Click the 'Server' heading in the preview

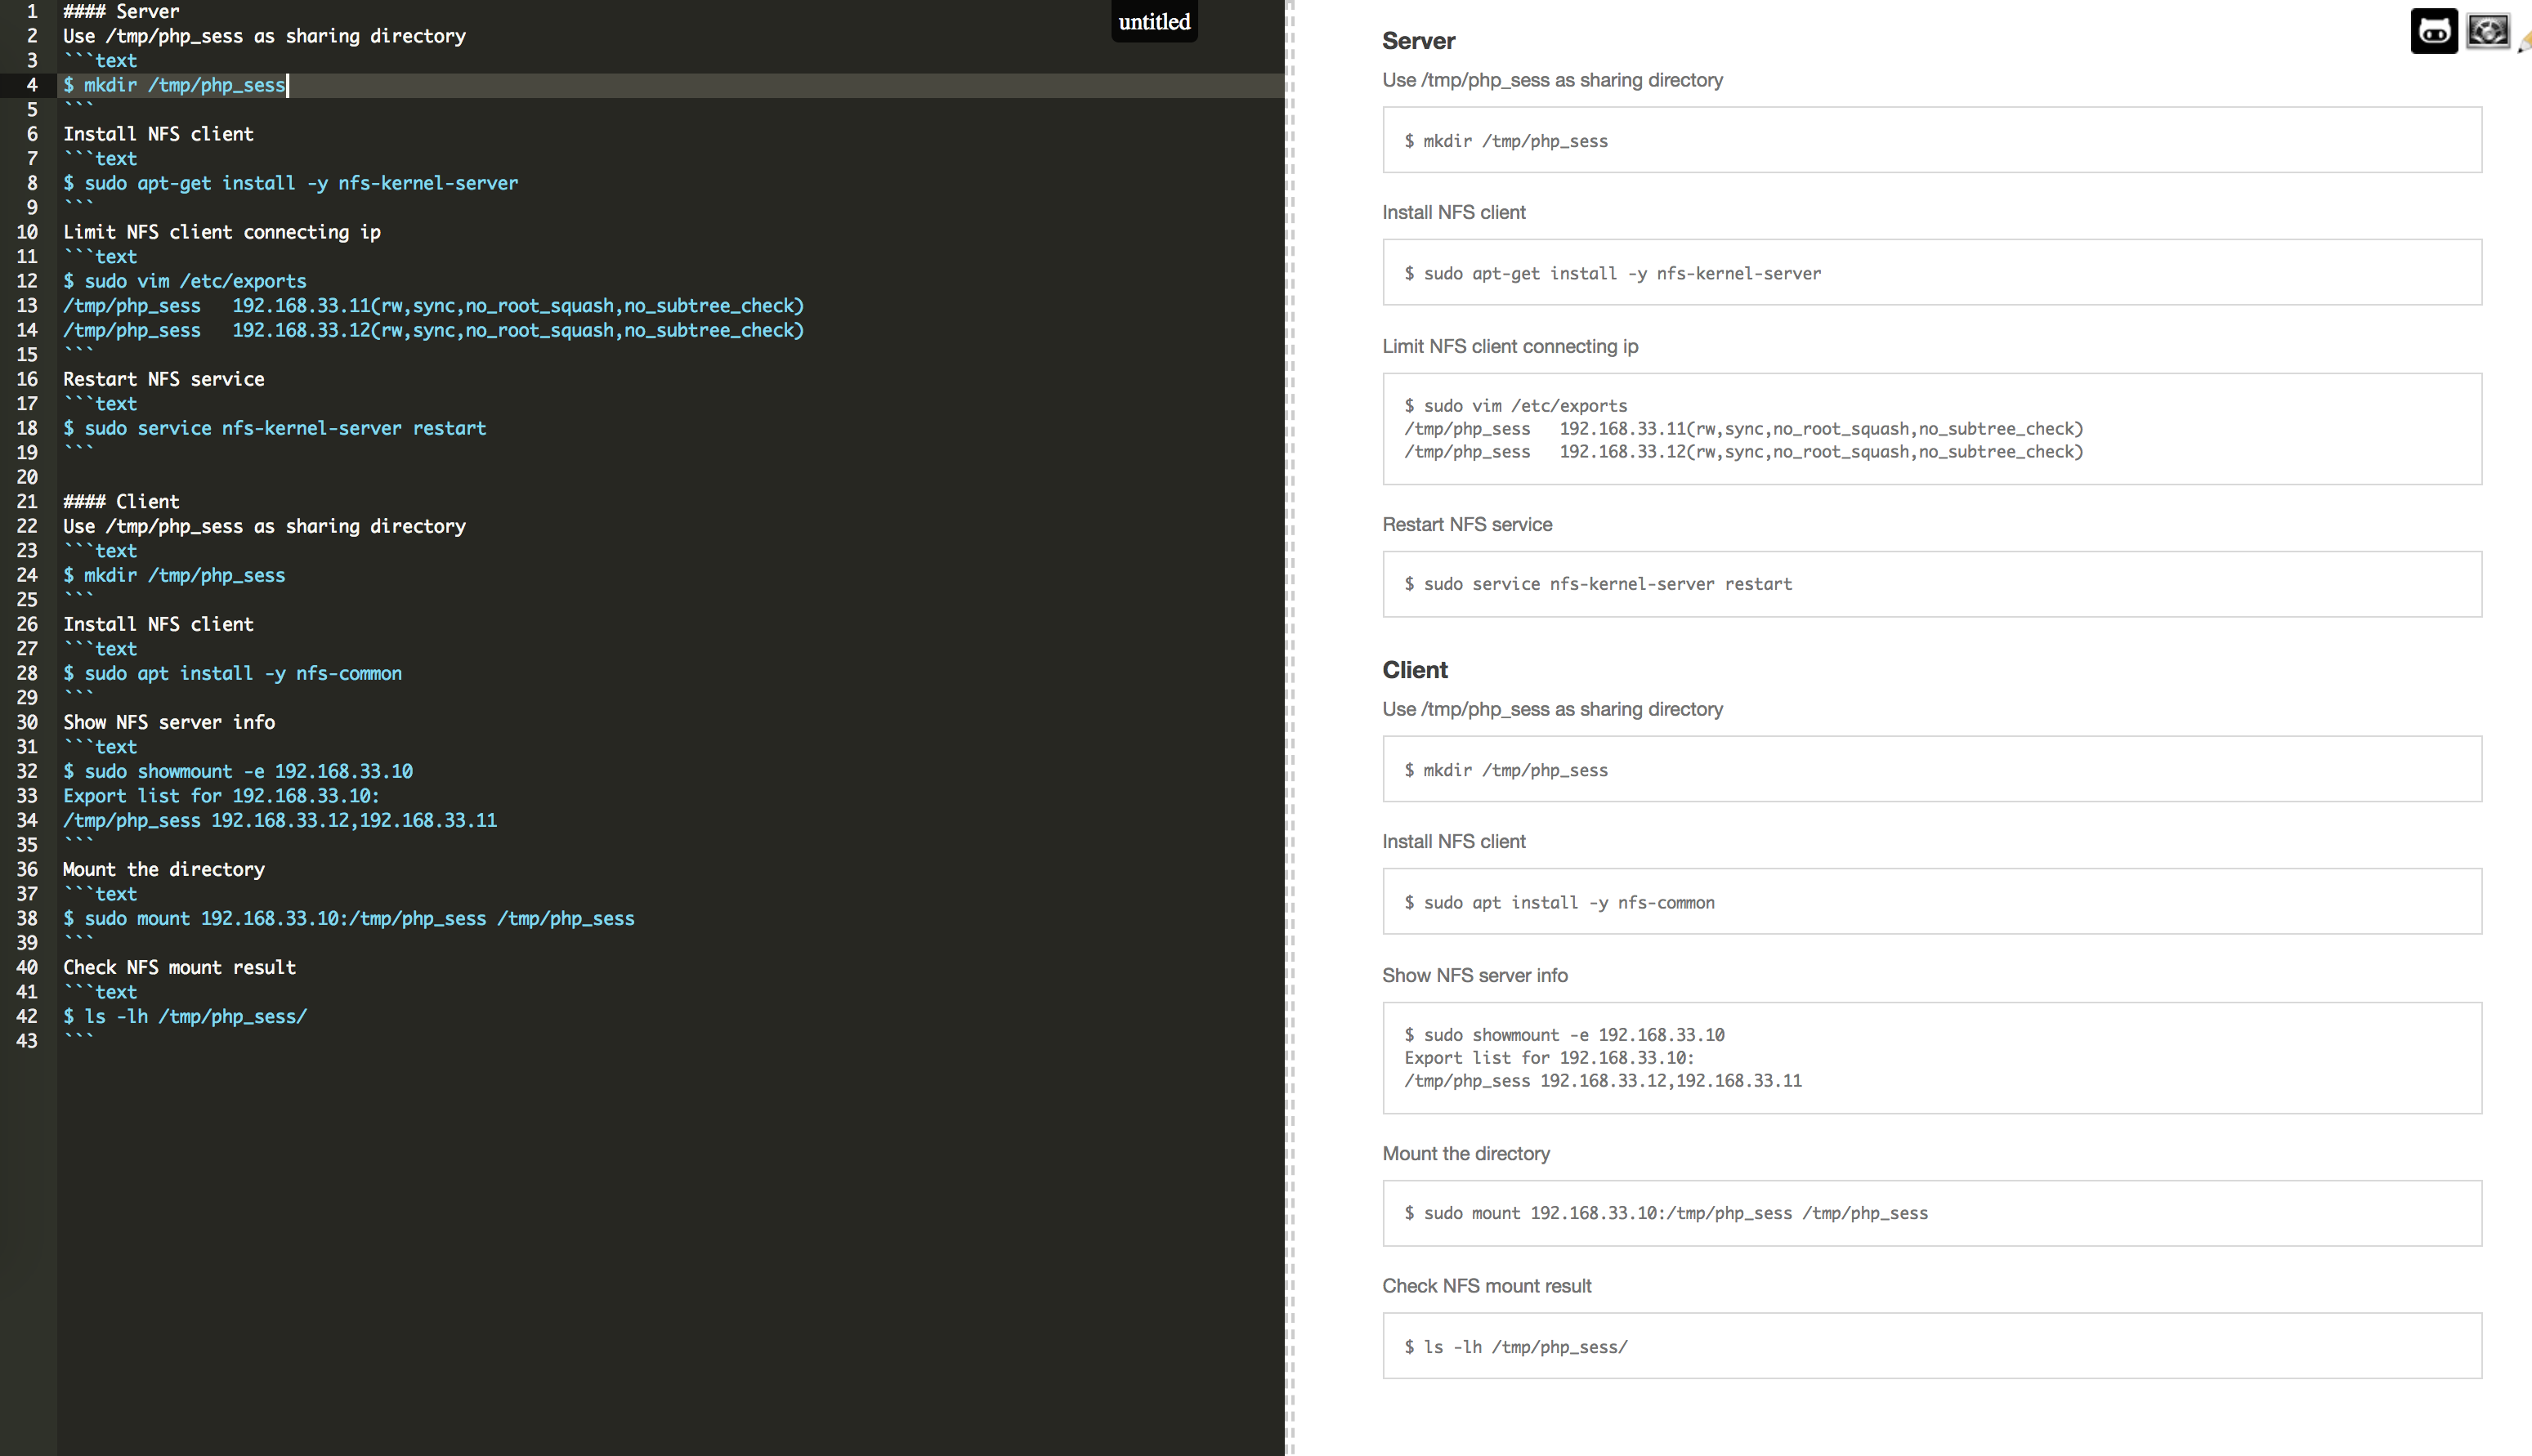coord(1418,41)
